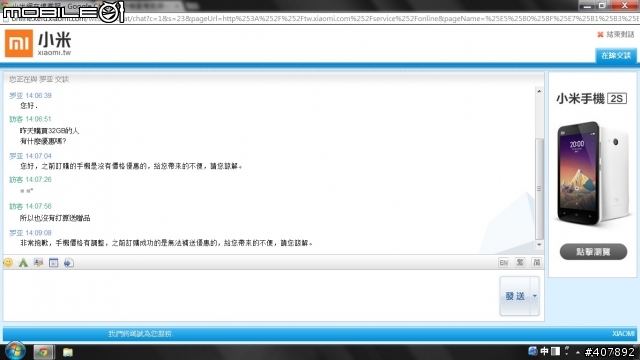The height and width of the screenshot is (360, 640).
Task: Click the window/calendar icon in chat toolbar
Action: [x=53, y=262]
